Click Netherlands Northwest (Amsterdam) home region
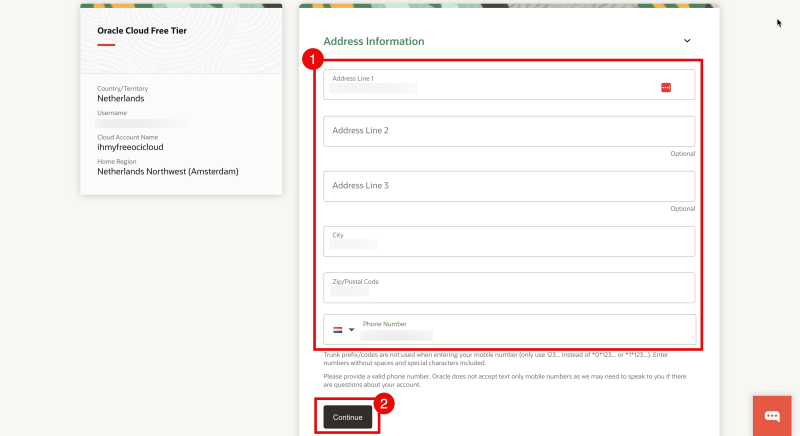 point(168,171)
